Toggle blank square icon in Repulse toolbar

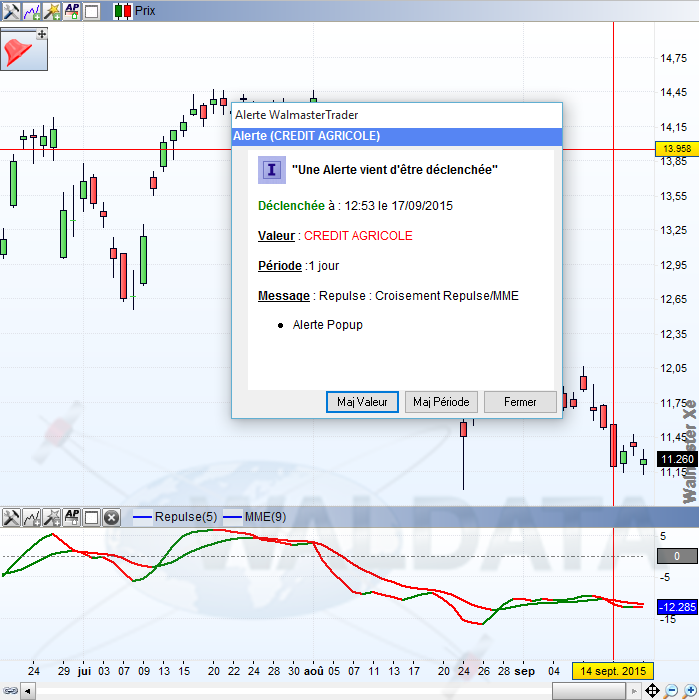pyautogui.click(x=92, y=517)
